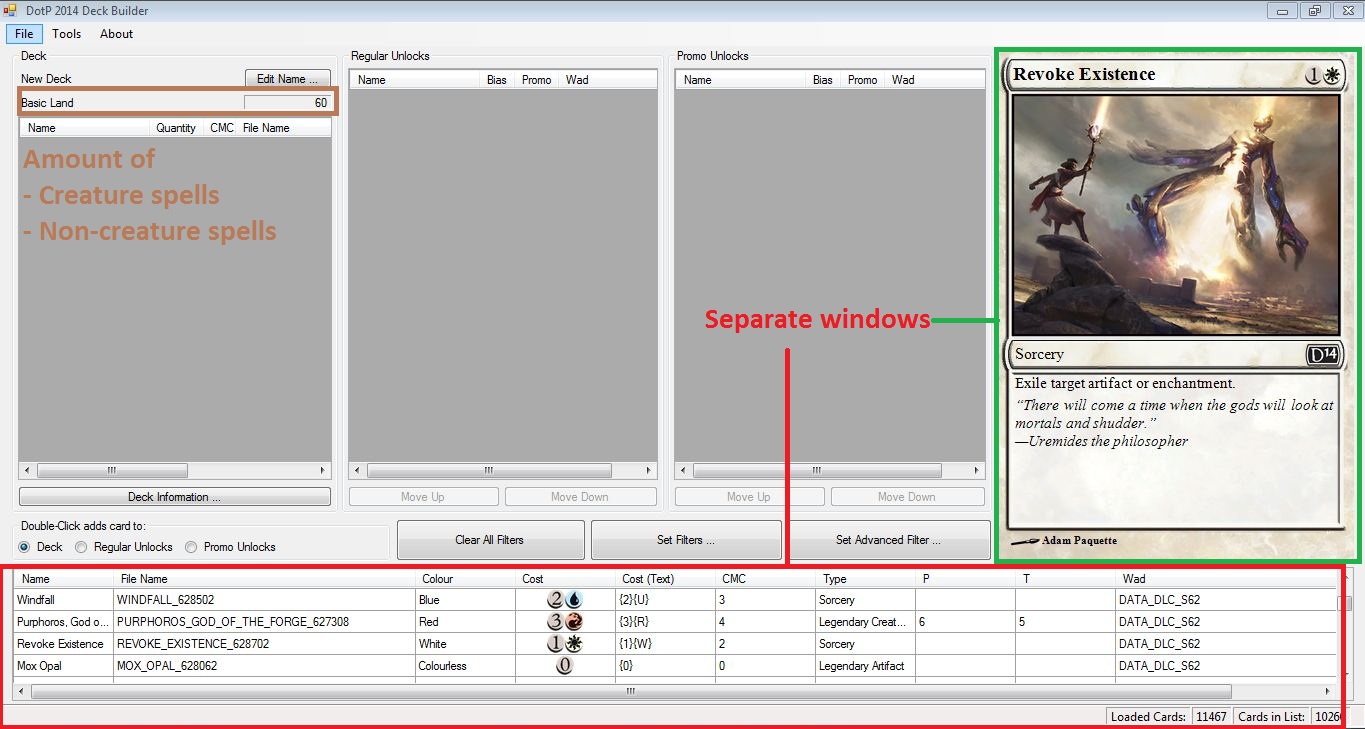
Task: Sort card list by the Colour column header
Action: pos(437,579)
